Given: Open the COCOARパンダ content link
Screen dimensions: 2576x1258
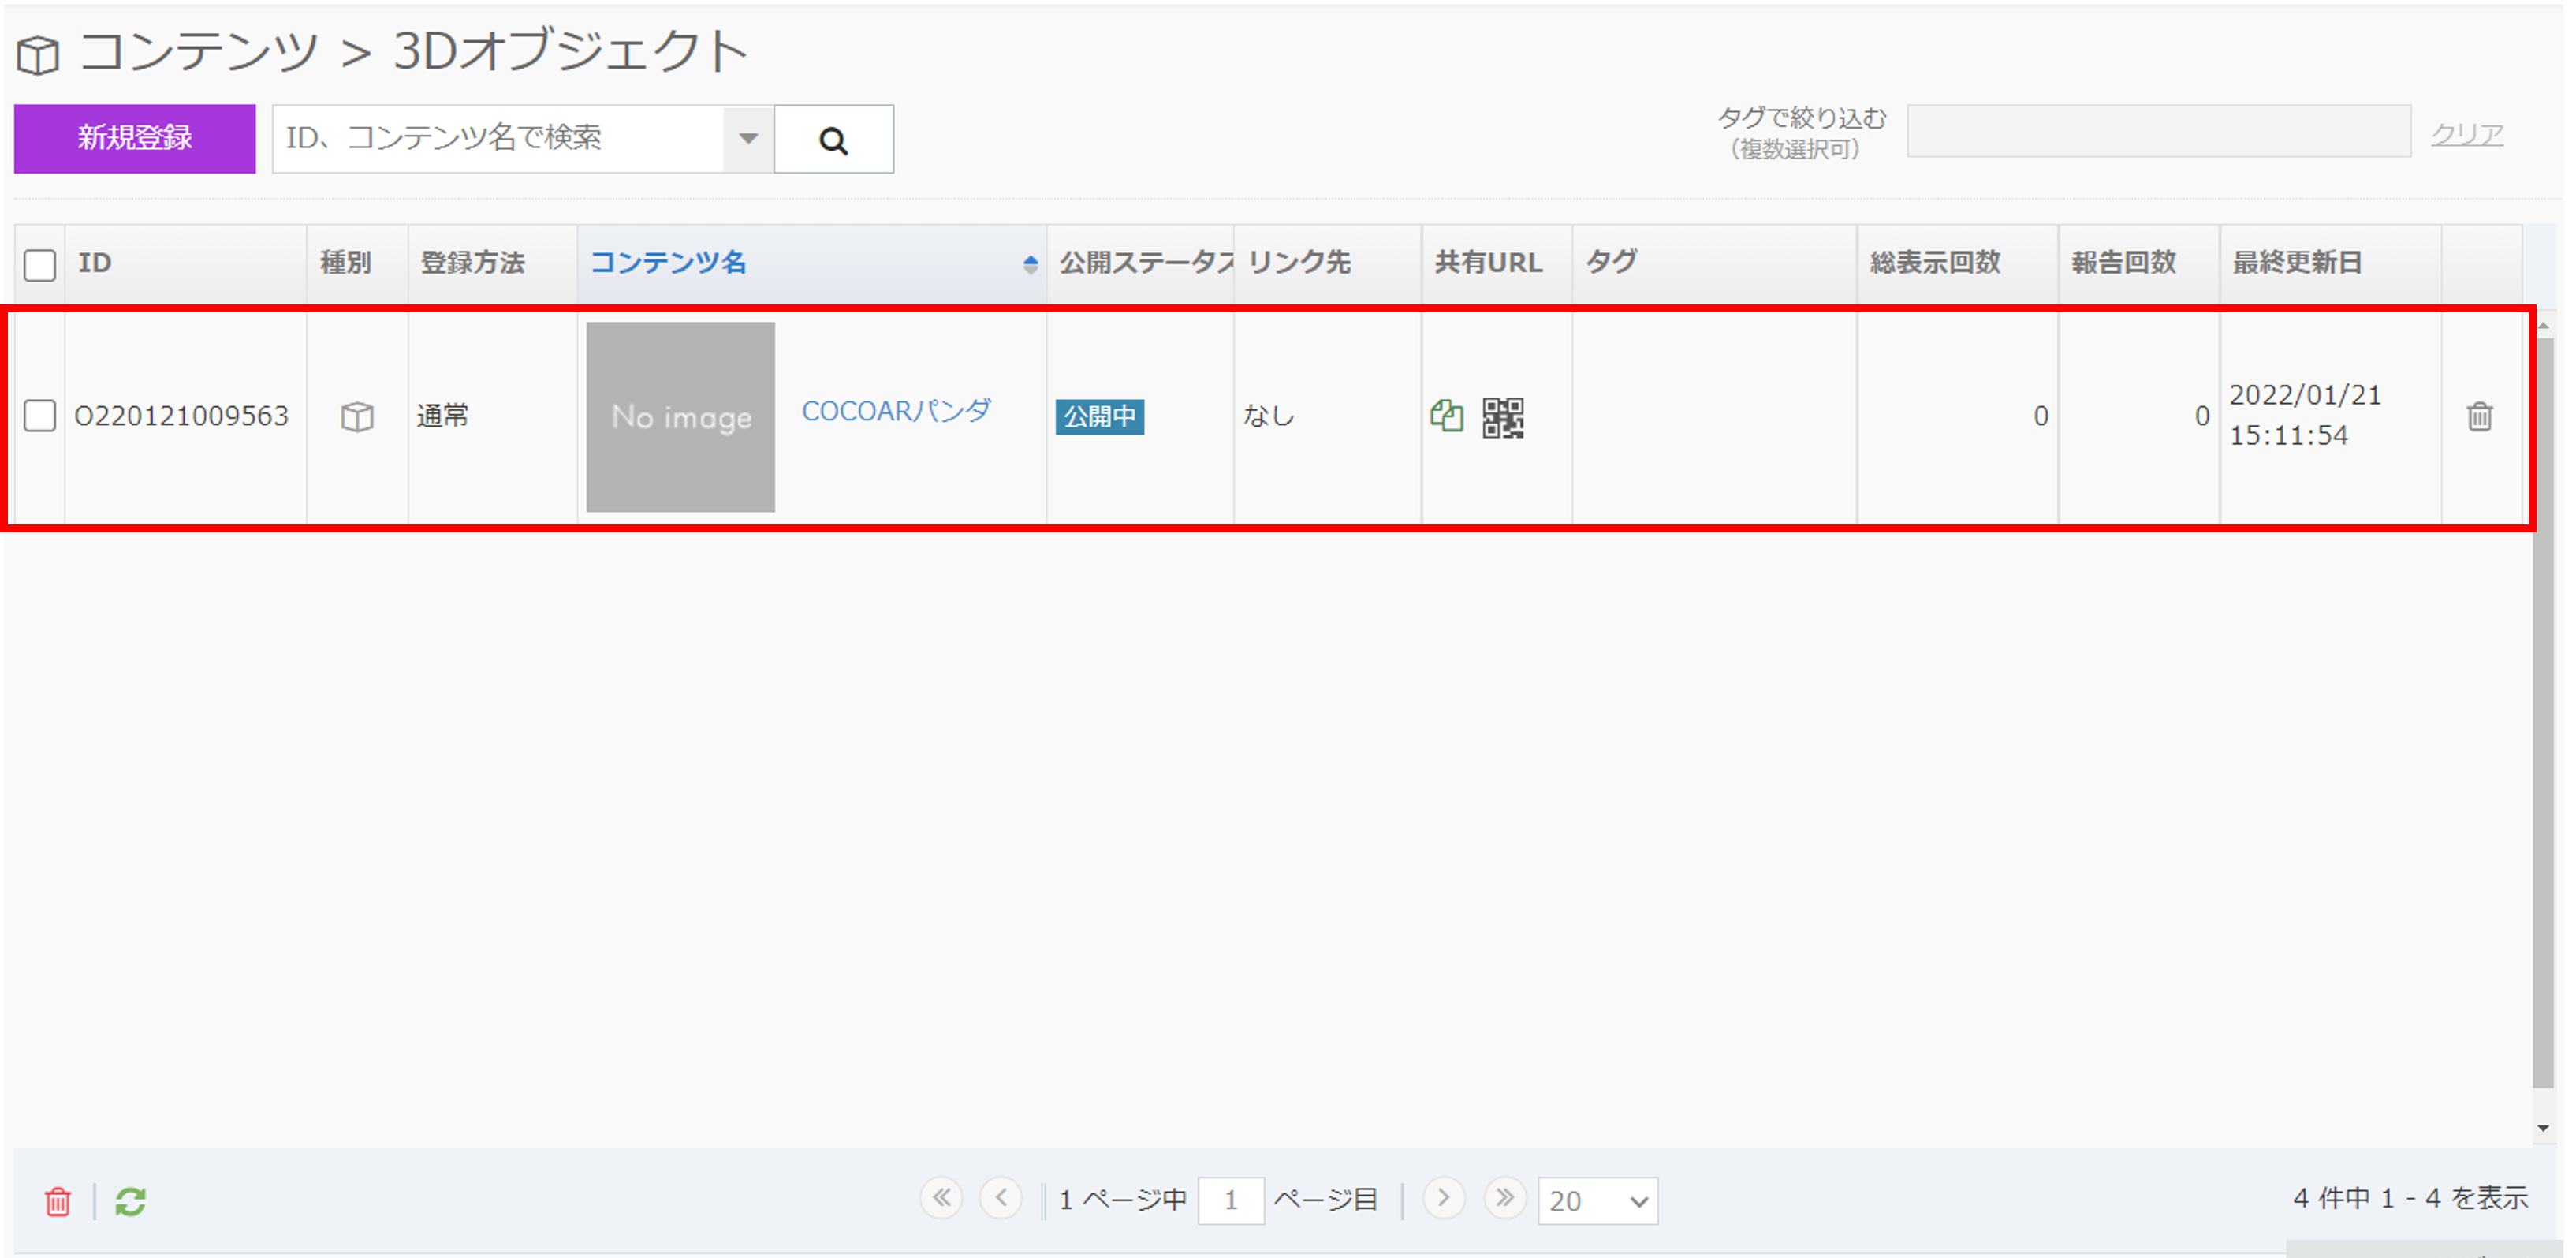Looking at the screenshot, I should (896, 411).
